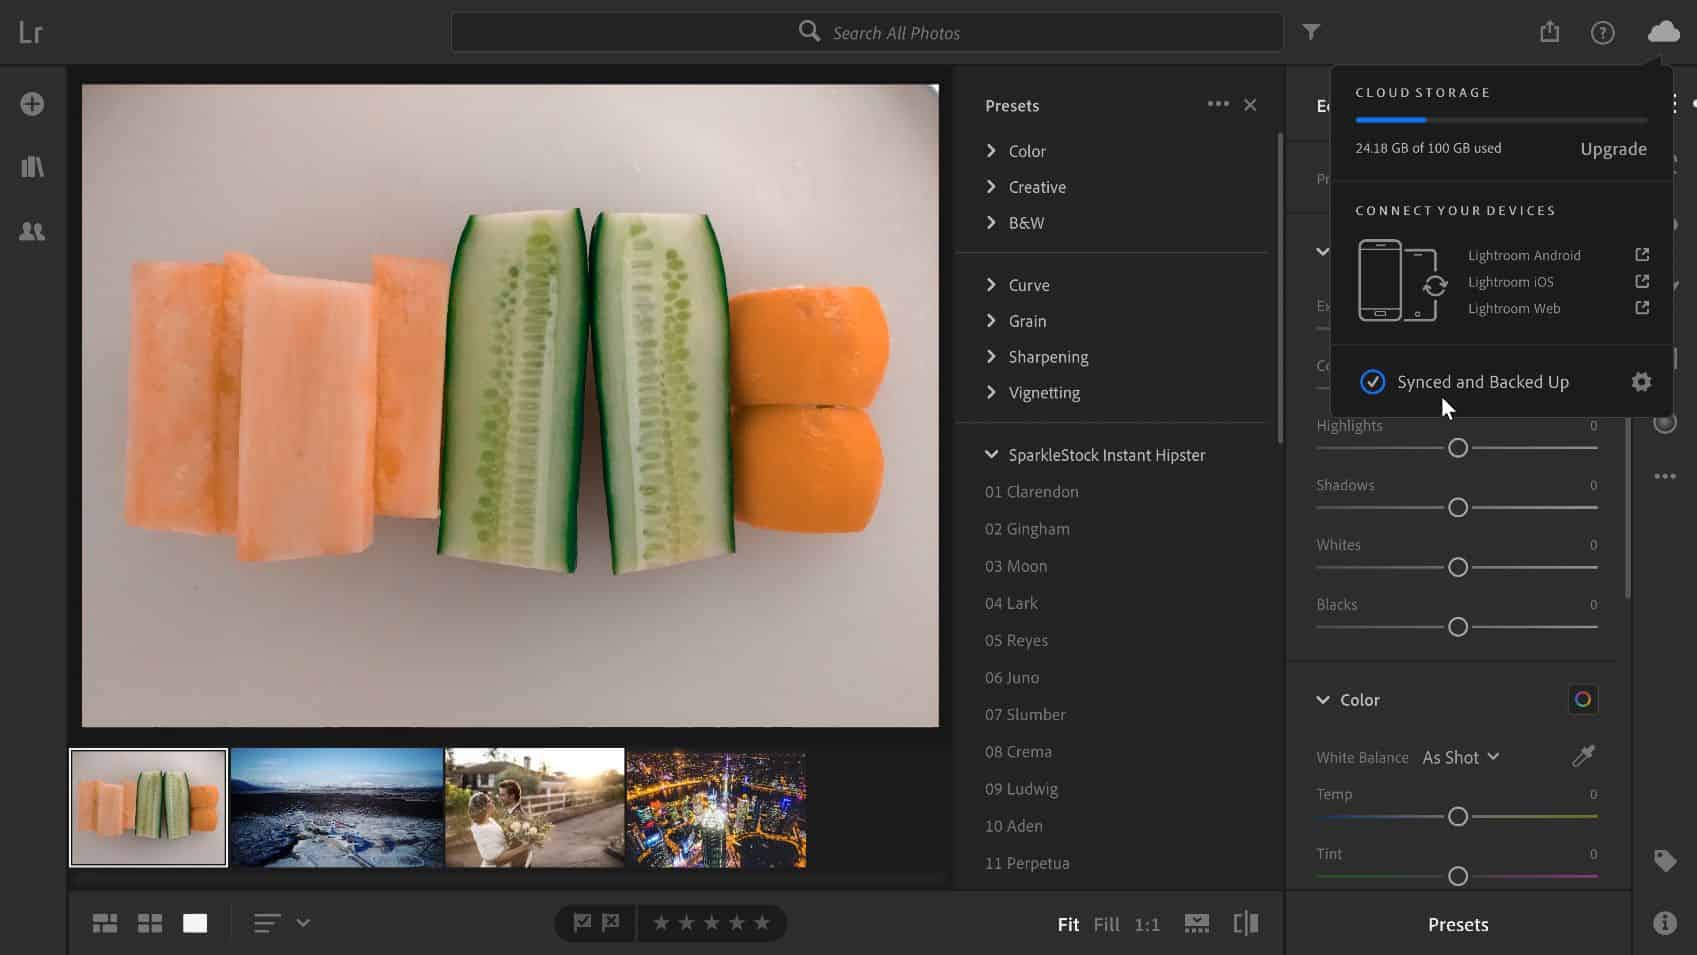The image size is (1697, 955).
Task: Click the right sidebar three-dot more icon
Action: click(1665, 476)
